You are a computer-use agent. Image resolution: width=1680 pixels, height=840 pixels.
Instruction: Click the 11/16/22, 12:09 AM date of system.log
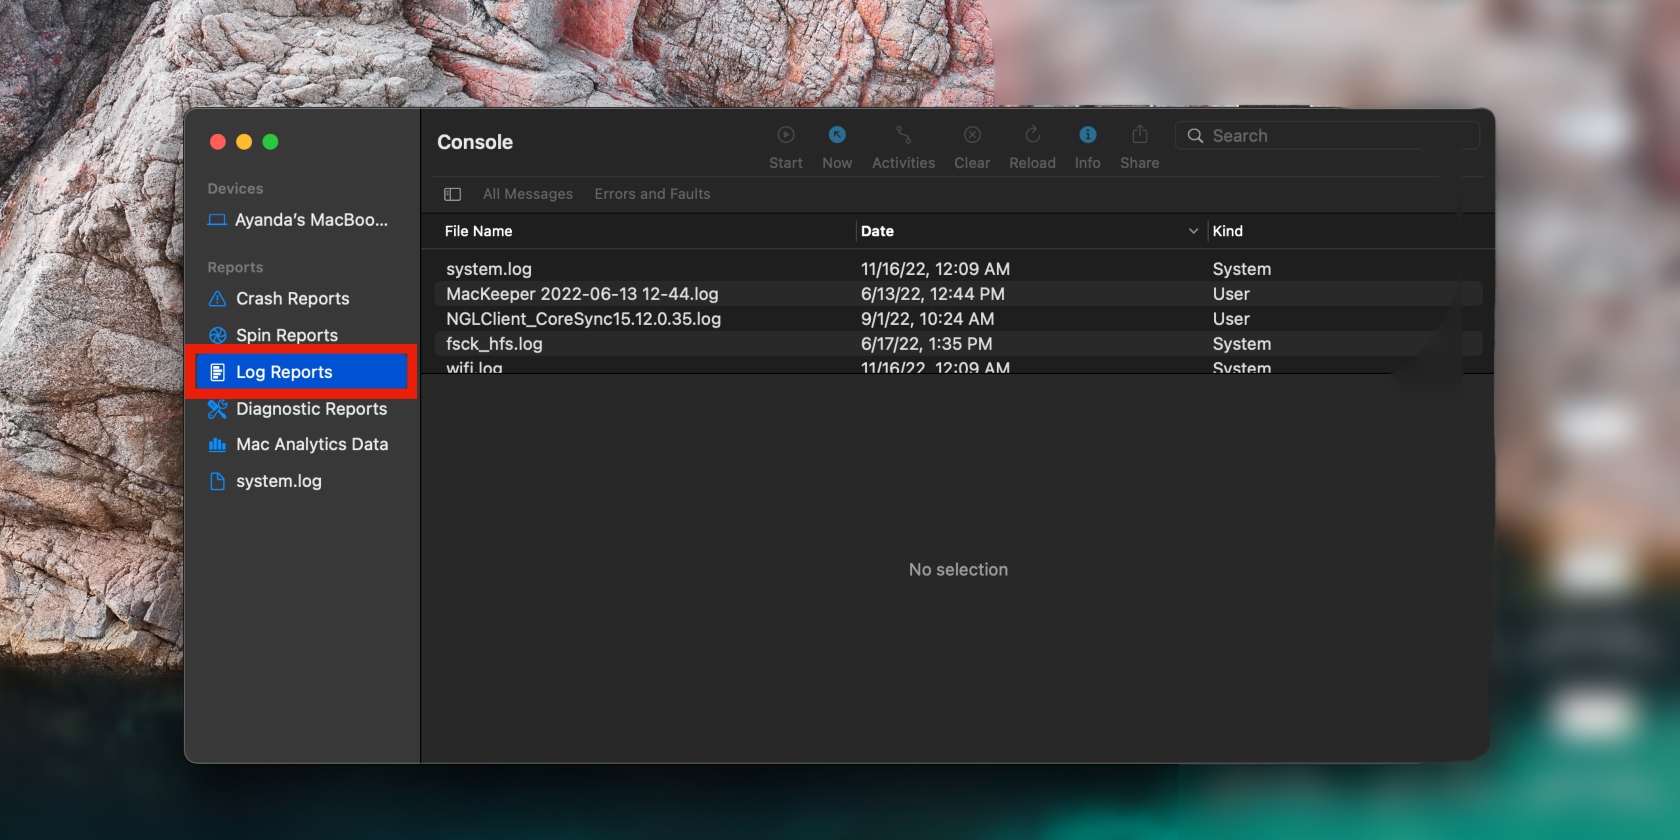tap(935, 269)
